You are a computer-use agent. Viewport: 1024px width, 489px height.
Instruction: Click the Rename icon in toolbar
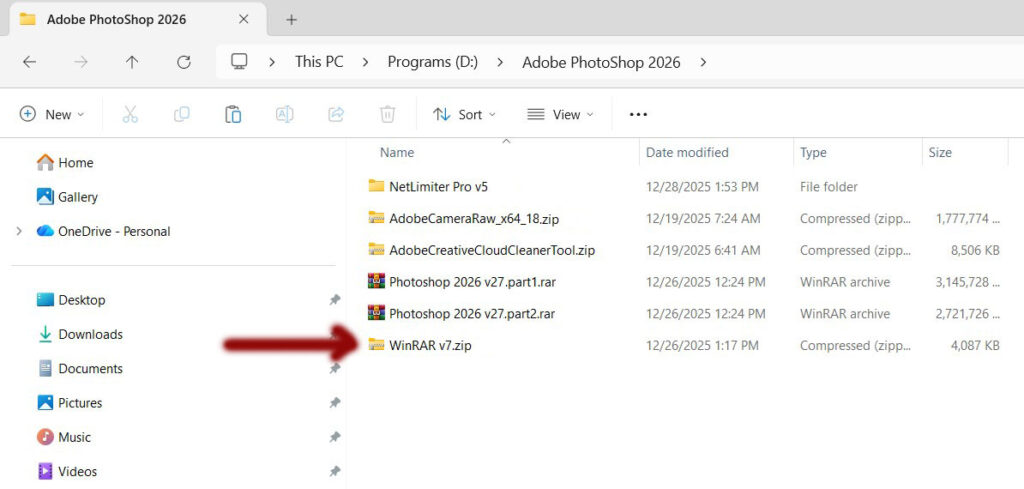point(284,115)
